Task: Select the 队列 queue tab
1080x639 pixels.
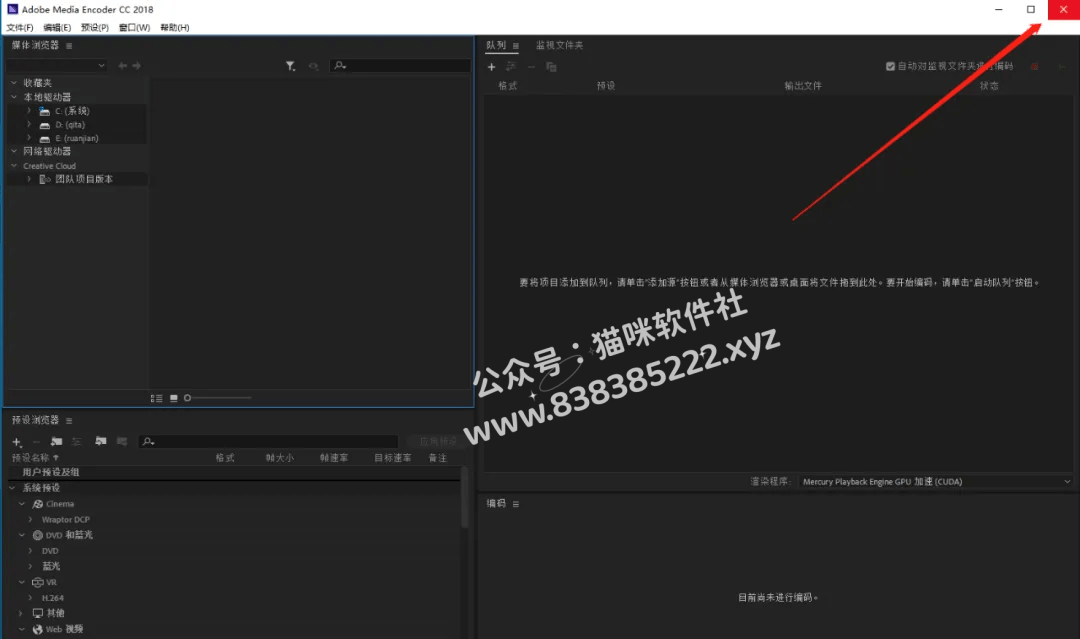Action: coord(496,45)
